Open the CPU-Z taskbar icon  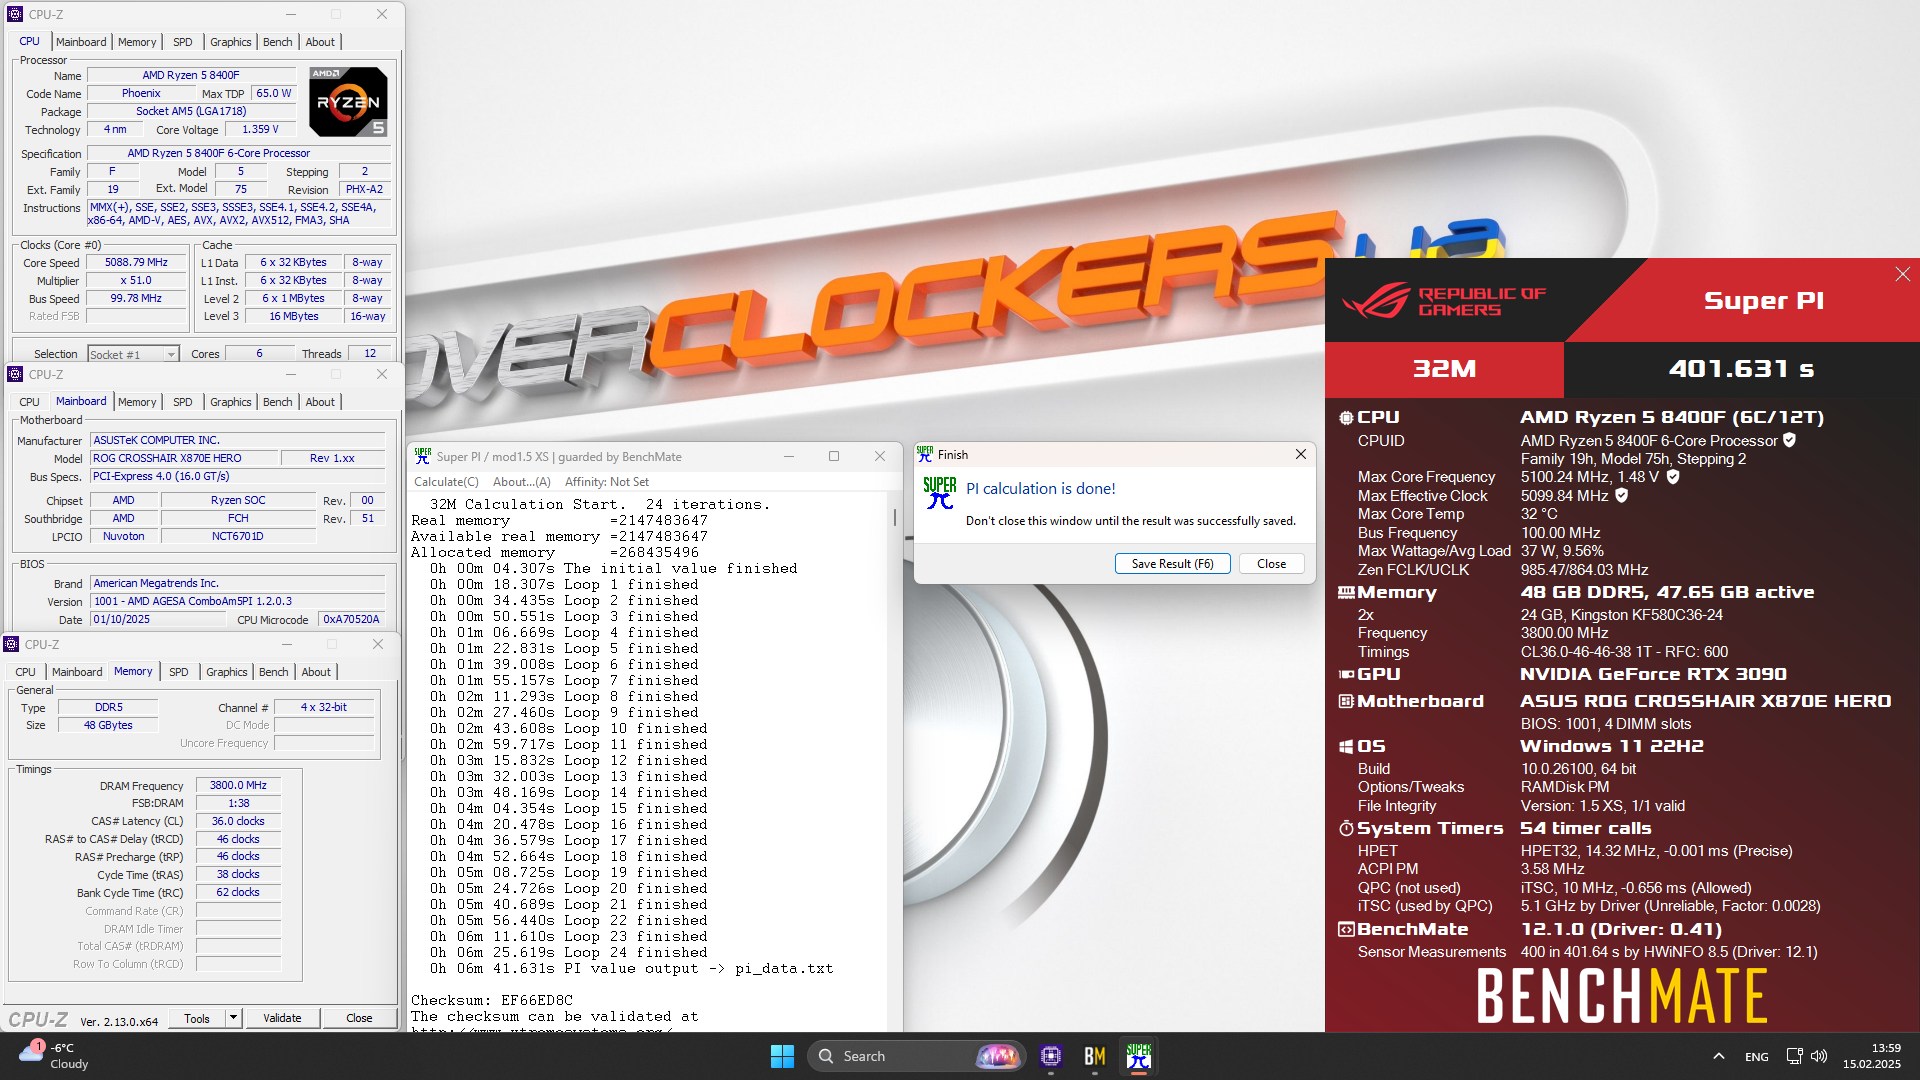1050,1056
